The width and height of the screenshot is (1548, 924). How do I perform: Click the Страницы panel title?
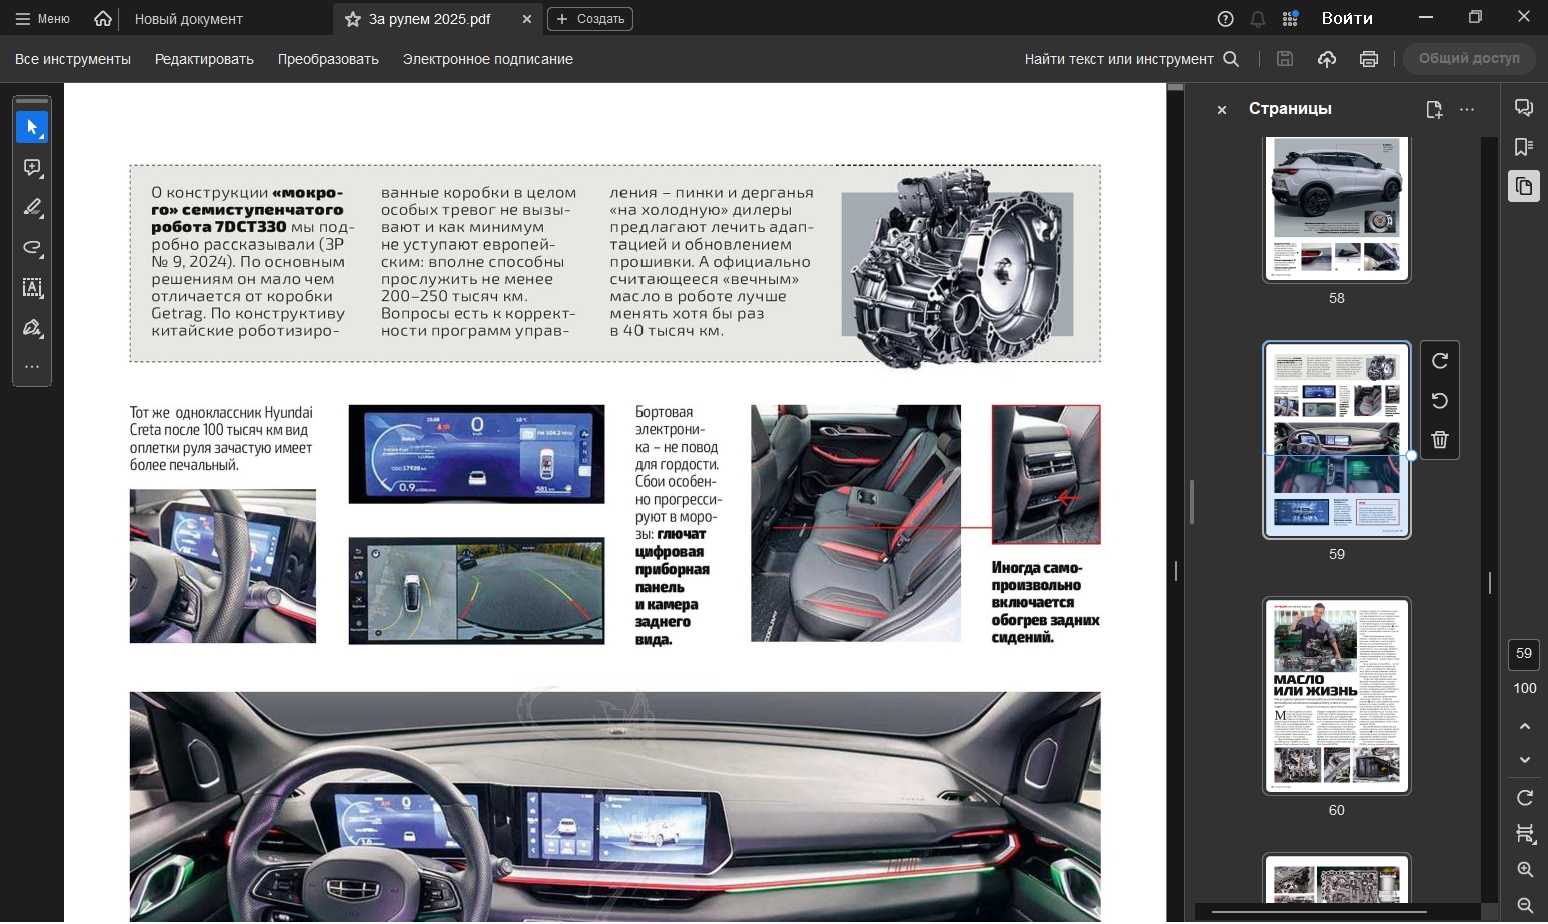(1290, 108)
